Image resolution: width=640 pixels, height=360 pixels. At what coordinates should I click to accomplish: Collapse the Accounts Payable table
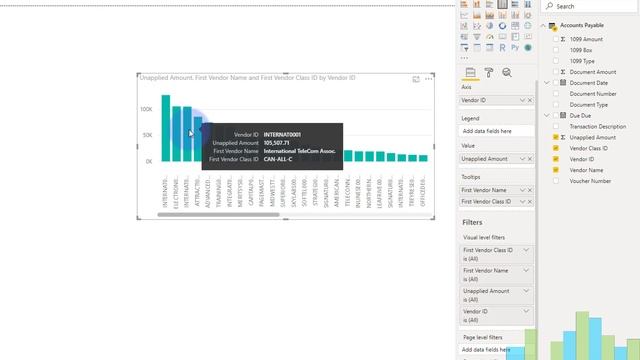click(543, 25)
